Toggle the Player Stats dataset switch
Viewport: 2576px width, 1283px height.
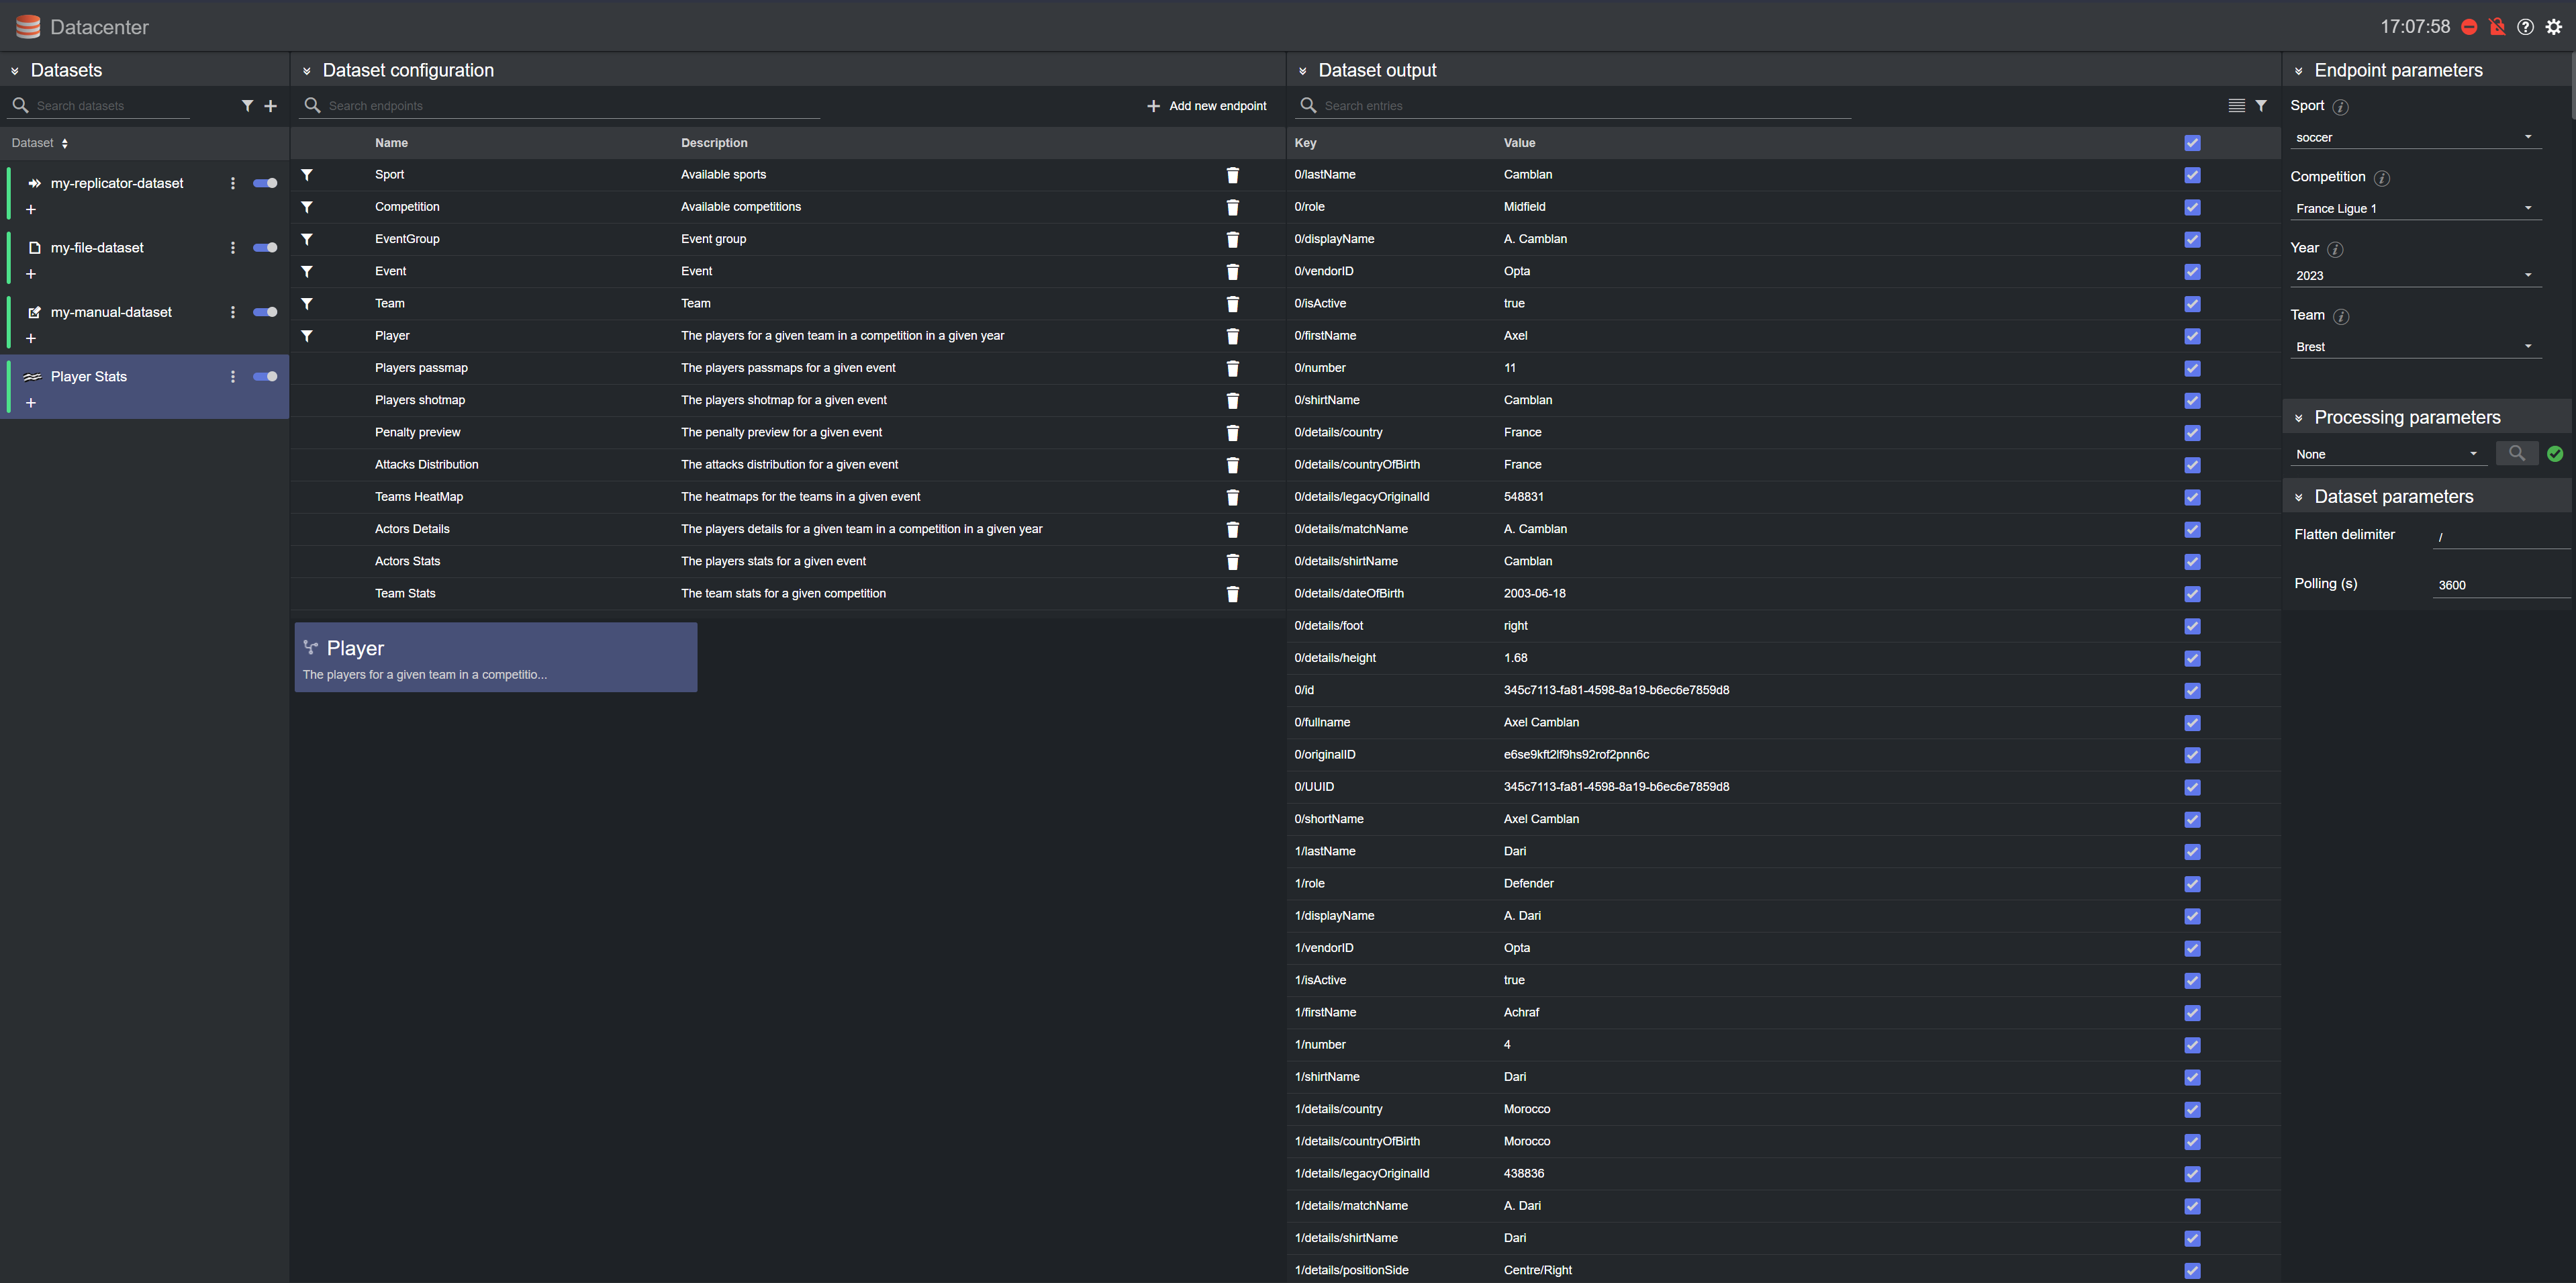pos(265,377)
